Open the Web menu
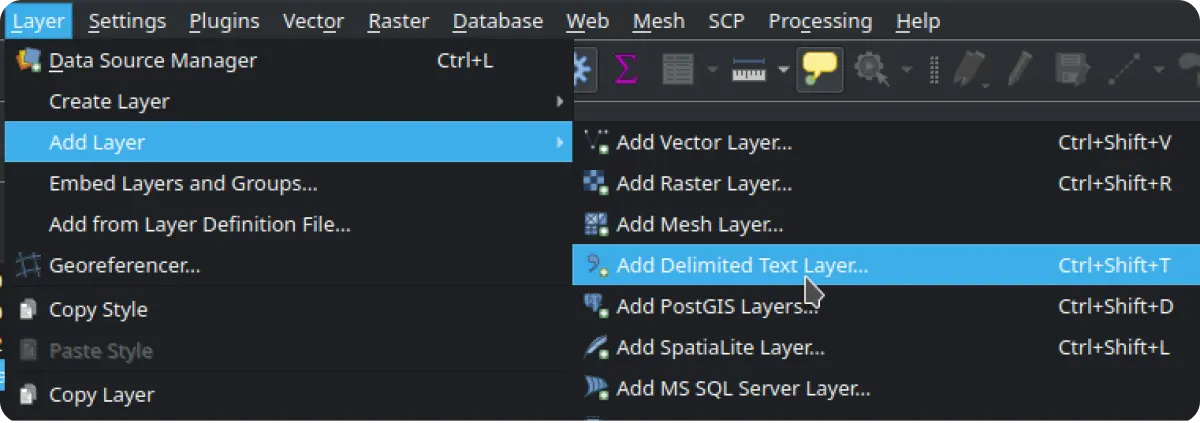Screen dimensions: 1200x423 coord(588,20)
